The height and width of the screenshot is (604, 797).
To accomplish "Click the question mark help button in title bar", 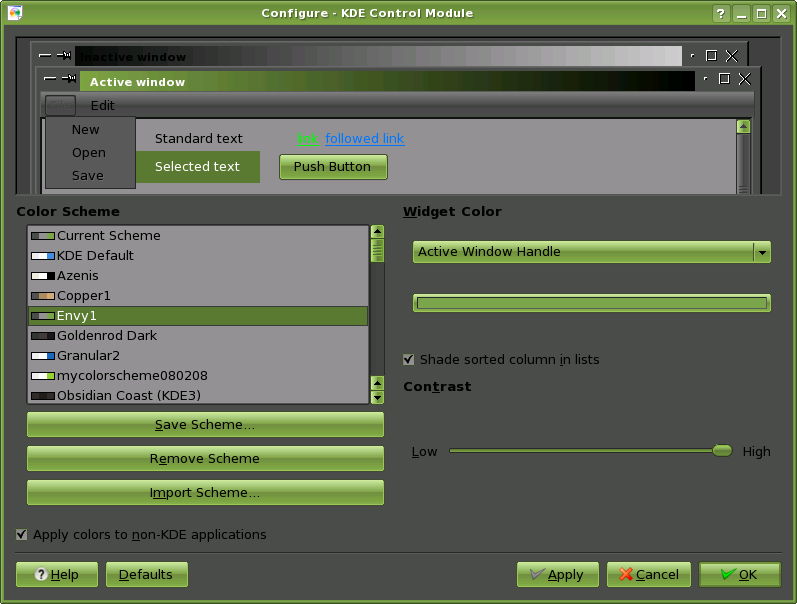I will 720,13.
